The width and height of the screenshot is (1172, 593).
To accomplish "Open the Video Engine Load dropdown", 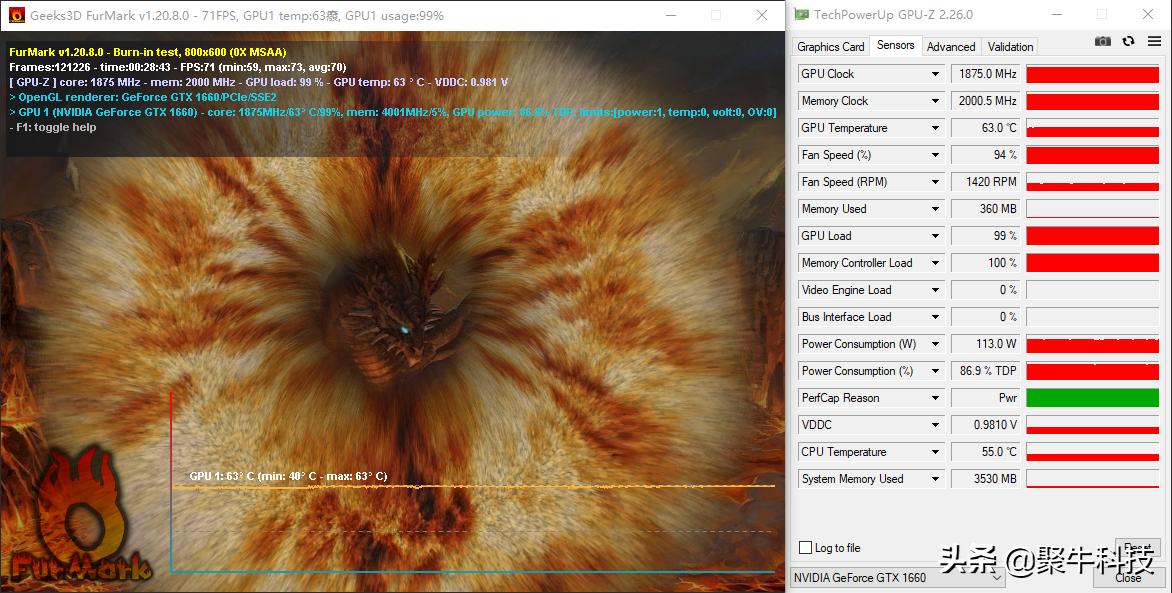I will click(935, 290).
